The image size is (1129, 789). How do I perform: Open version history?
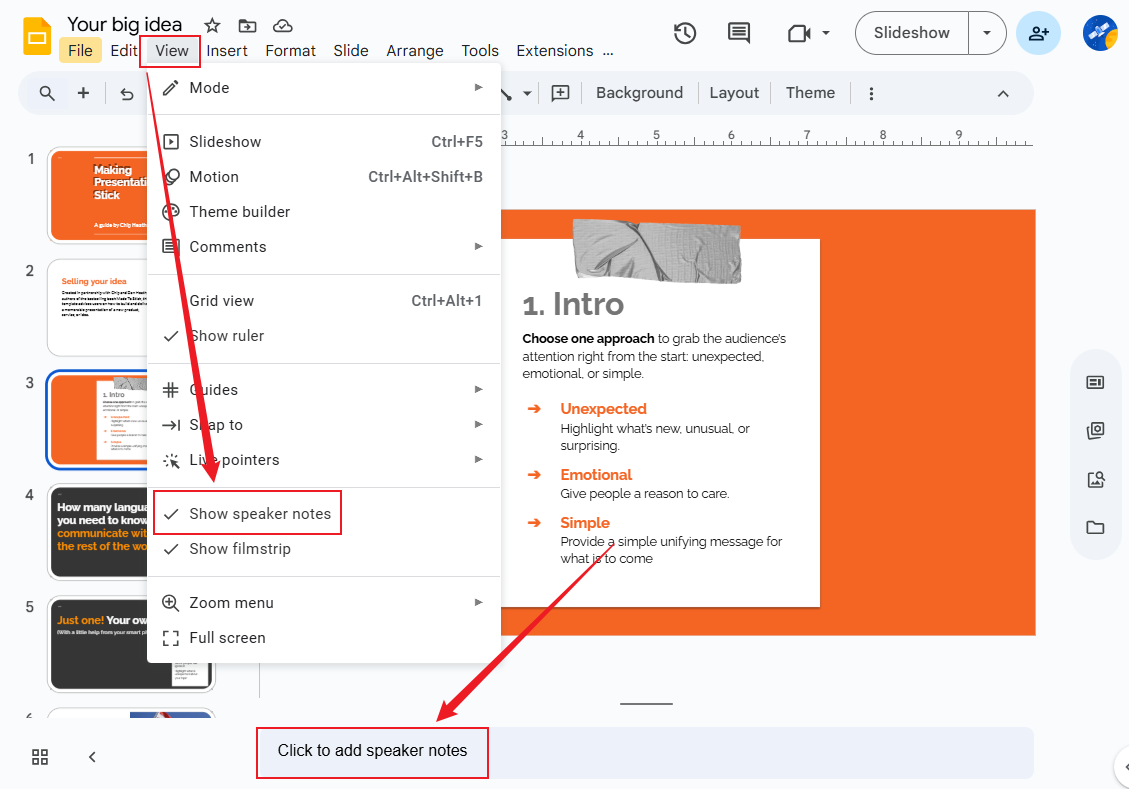tap(685, 33)
